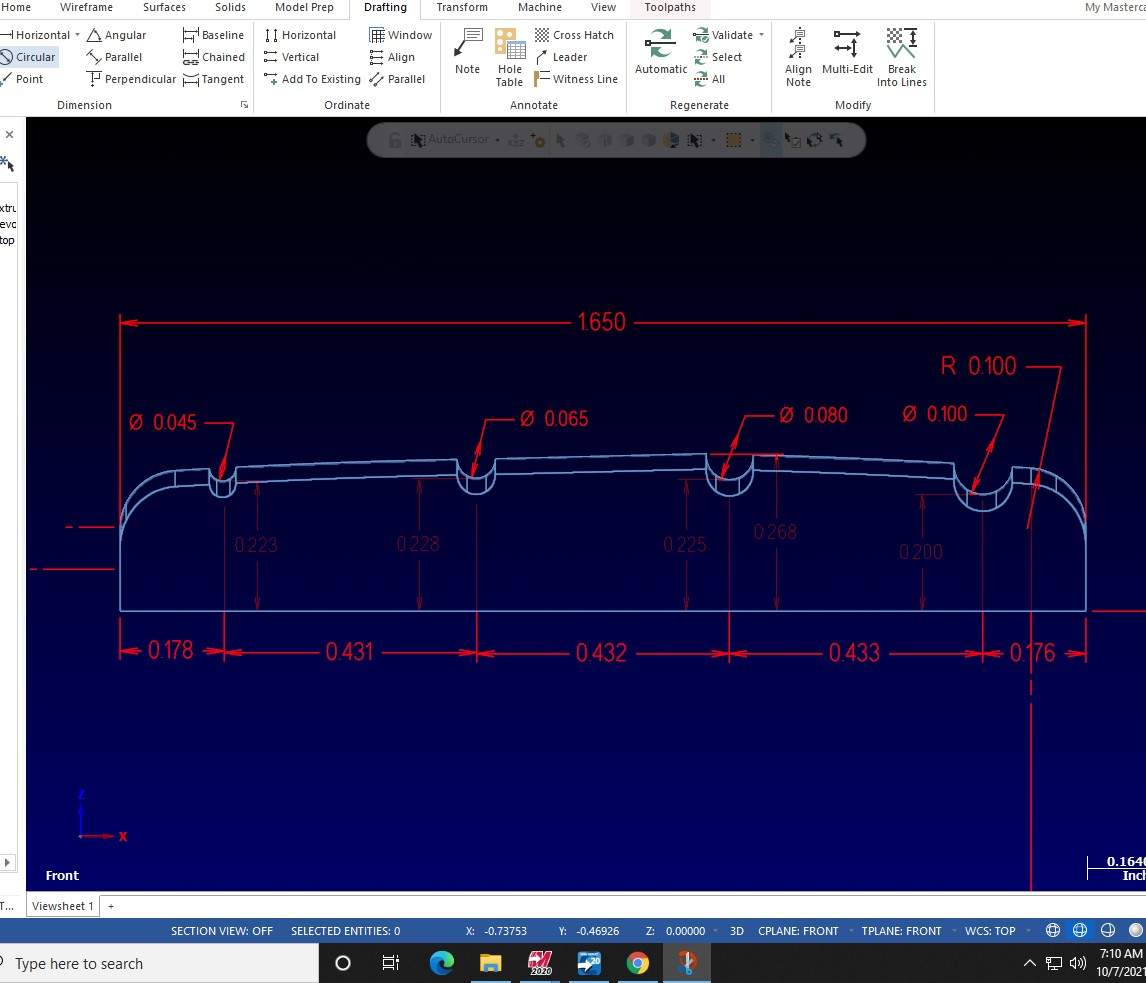Screen dimensions: 1146x983
Task: Choose the Baseline dimension tool
Action: 213,35
